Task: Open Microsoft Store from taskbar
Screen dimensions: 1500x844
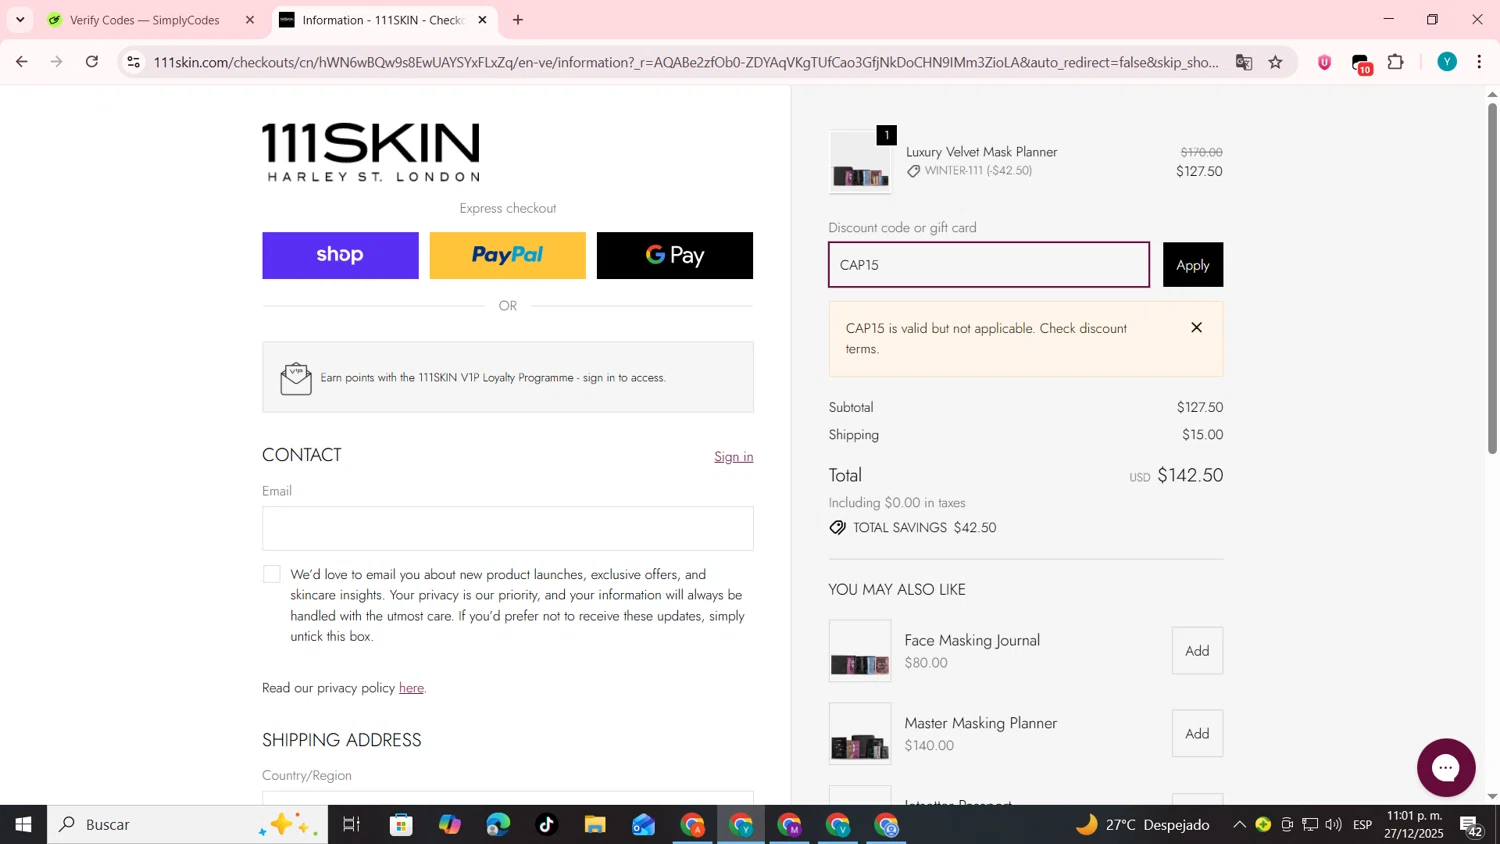Action: pos(401,825)
